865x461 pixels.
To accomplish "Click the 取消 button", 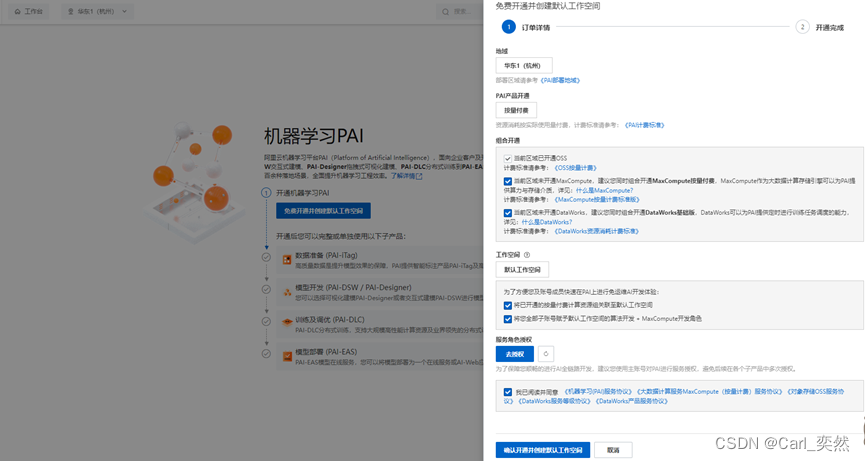I will (613, 450).
